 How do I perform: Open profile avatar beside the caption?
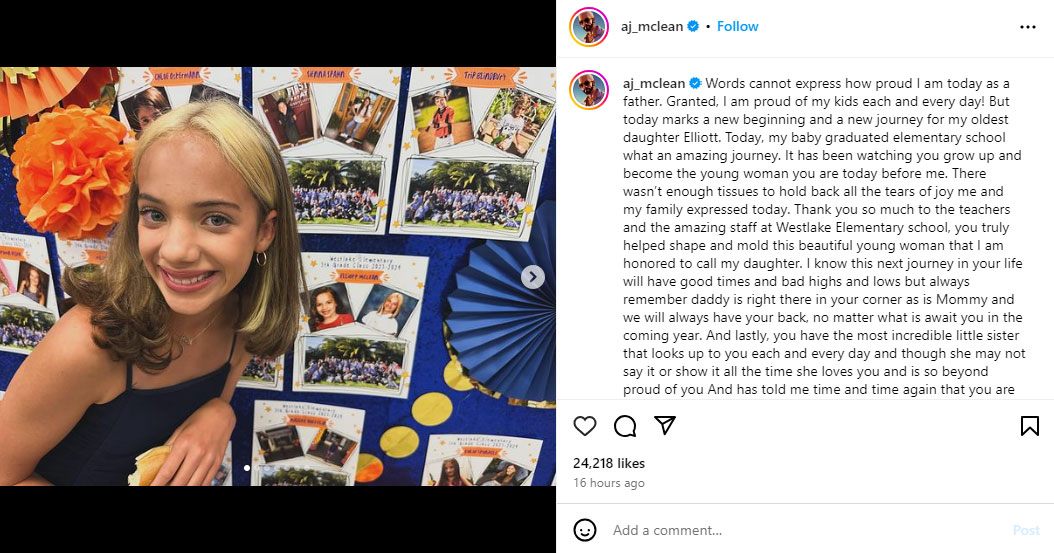point(589,89)
